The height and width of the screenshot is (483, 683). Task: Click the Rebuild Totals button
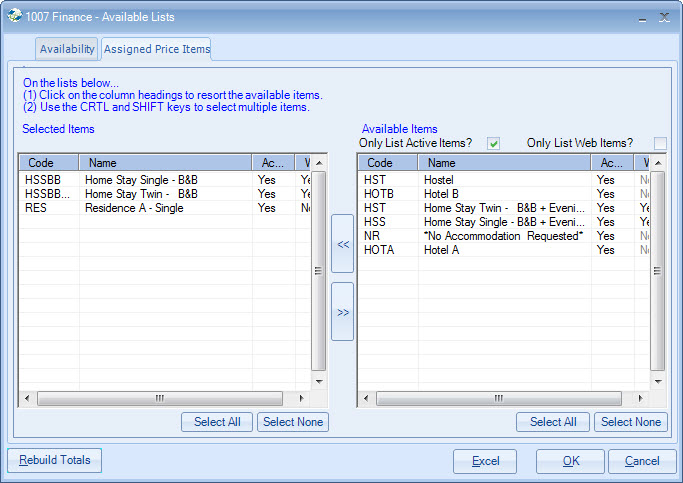pos(54,461)
